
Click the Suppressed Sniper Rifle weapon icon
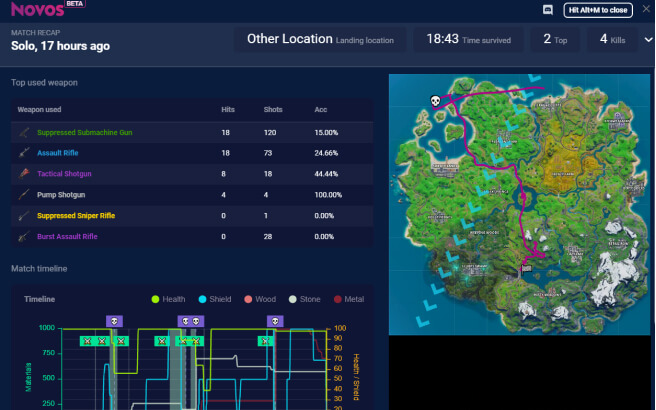coord(24,215)
